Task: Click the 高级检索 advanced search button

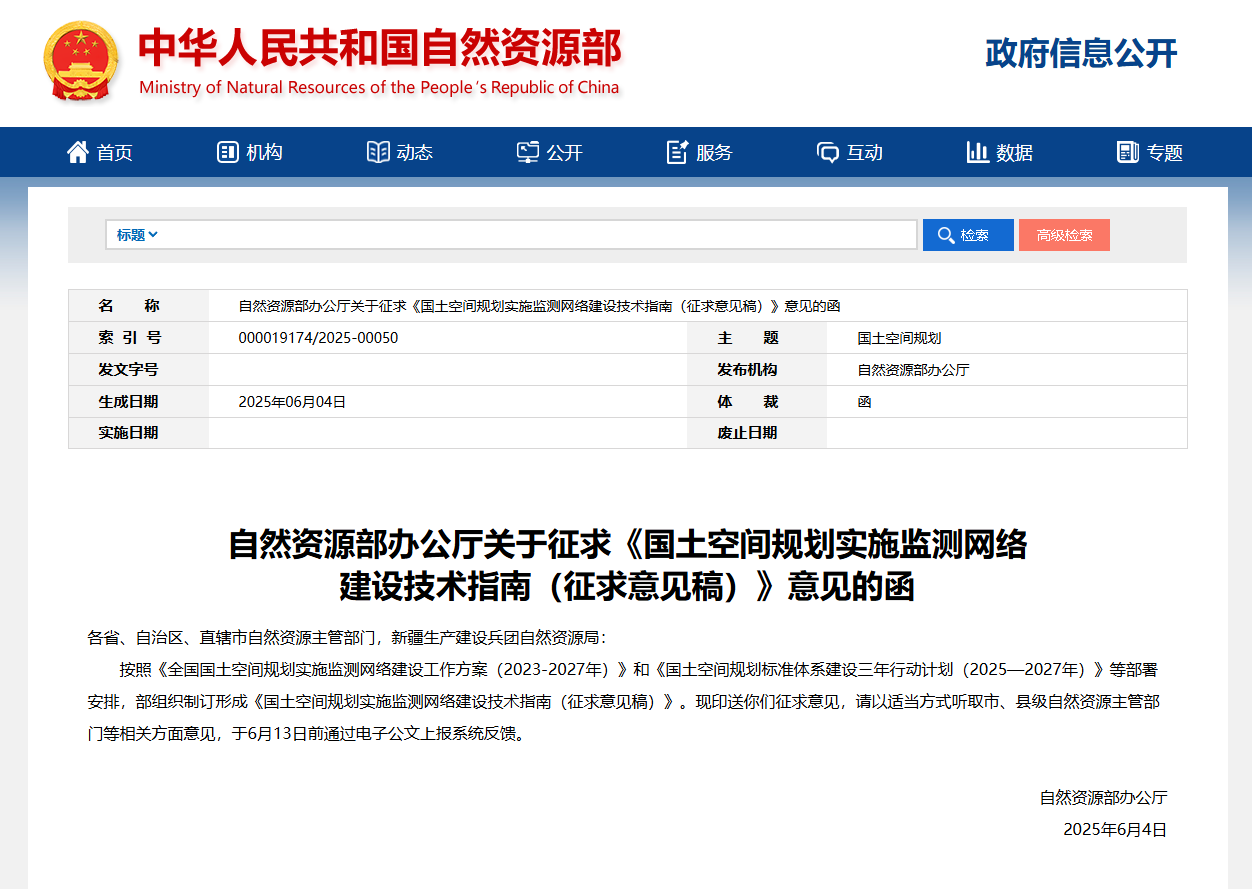Action: [1064, 235]
